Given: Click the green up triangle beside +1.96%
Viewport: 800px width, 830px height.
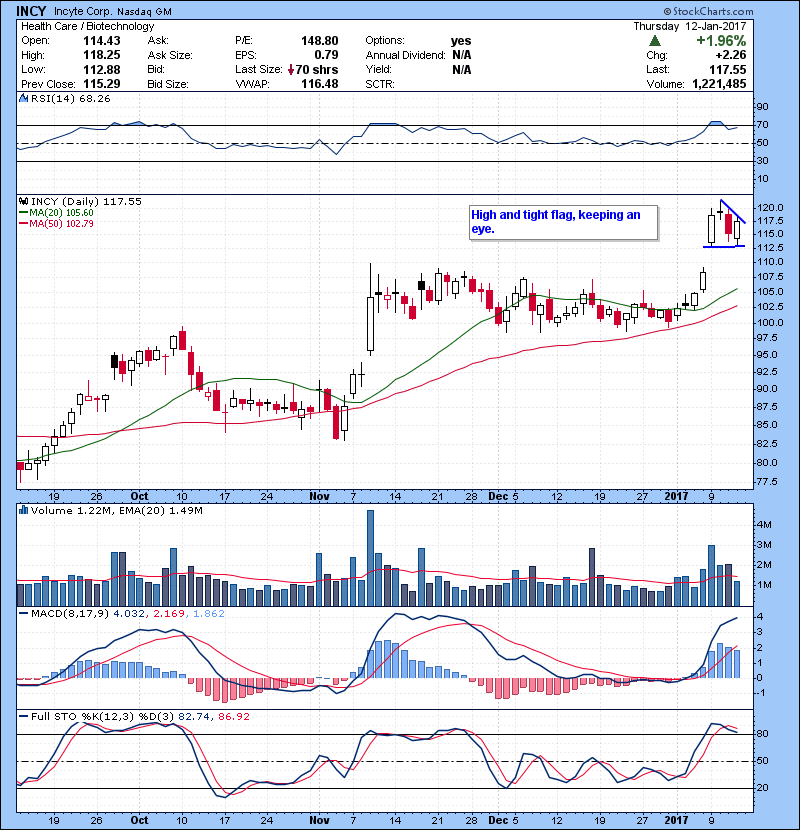Looking at the screenshot, I should (x=655, y=41).
